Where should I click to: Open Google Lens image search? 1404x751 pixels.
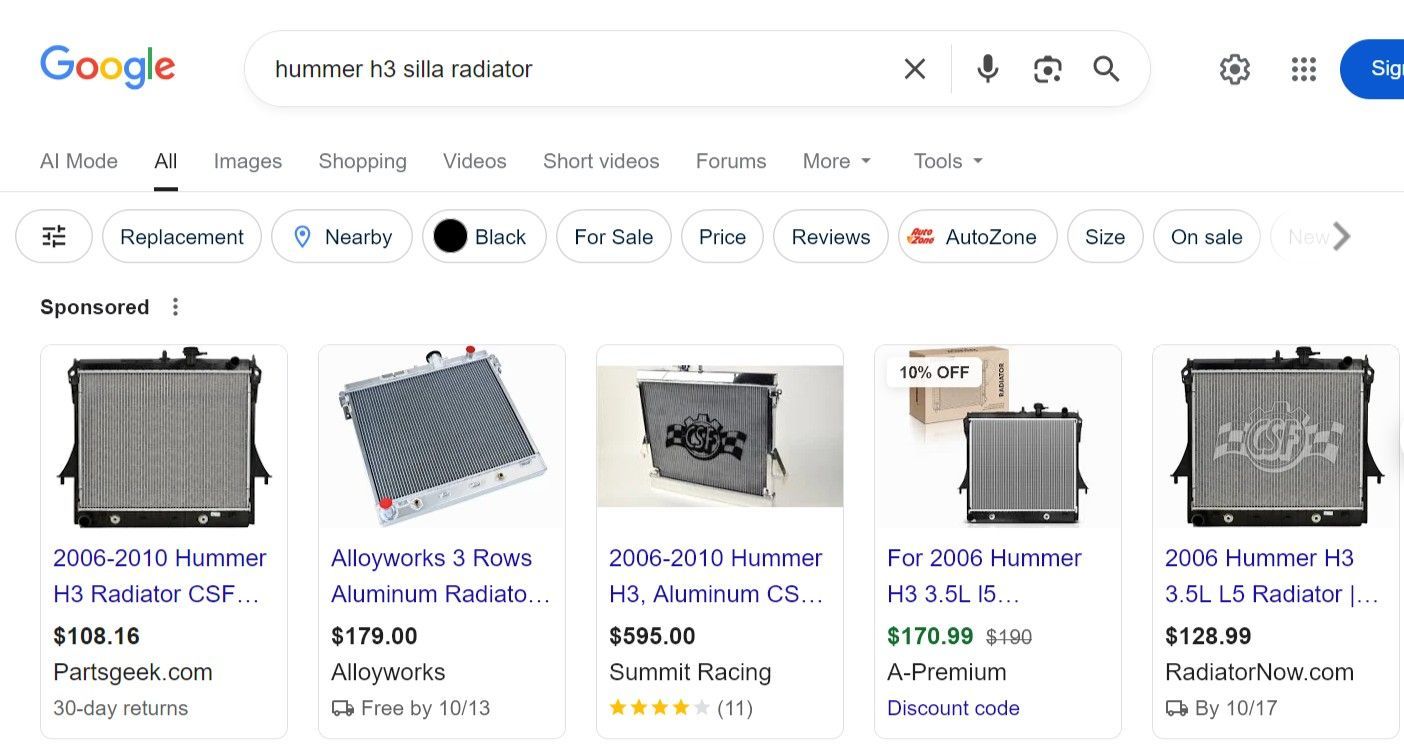click(1047, 69)
